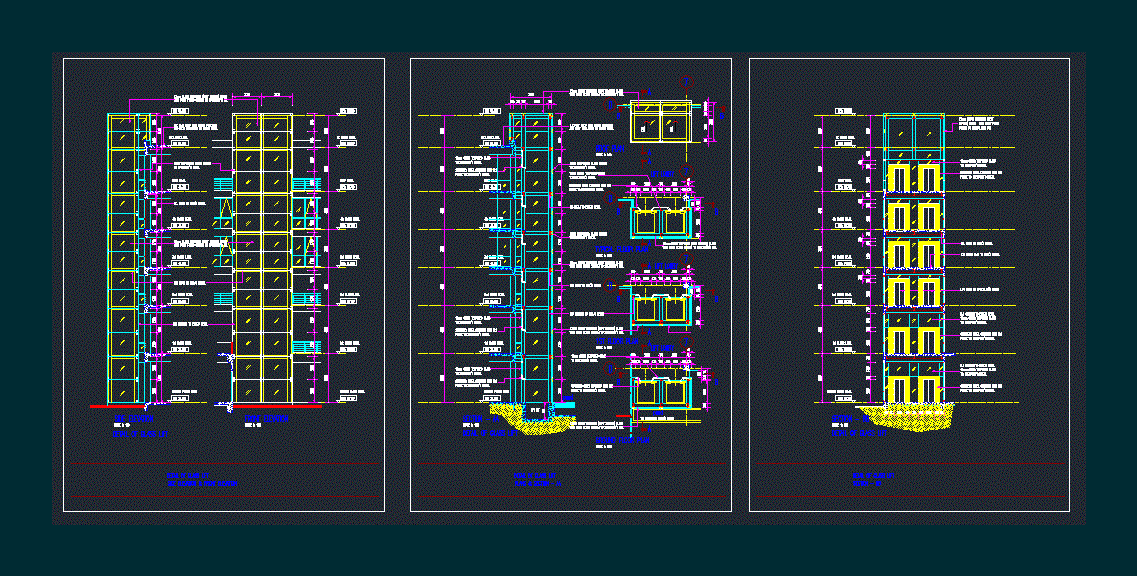Select the top dimension string above front elevation
This screenshot has height=576, width=1137.
point(262,96)
